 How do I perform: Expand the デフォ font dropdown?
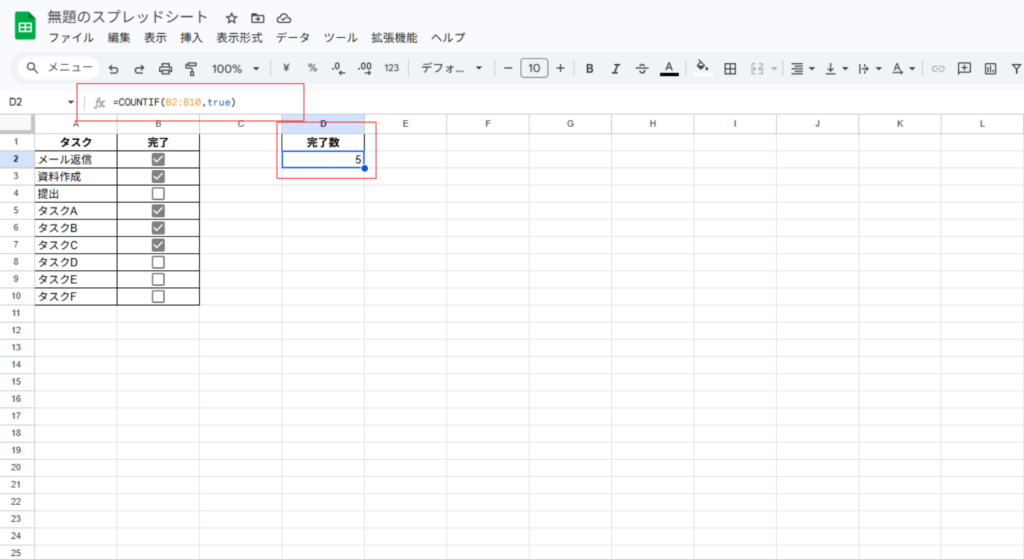point(451,69)
